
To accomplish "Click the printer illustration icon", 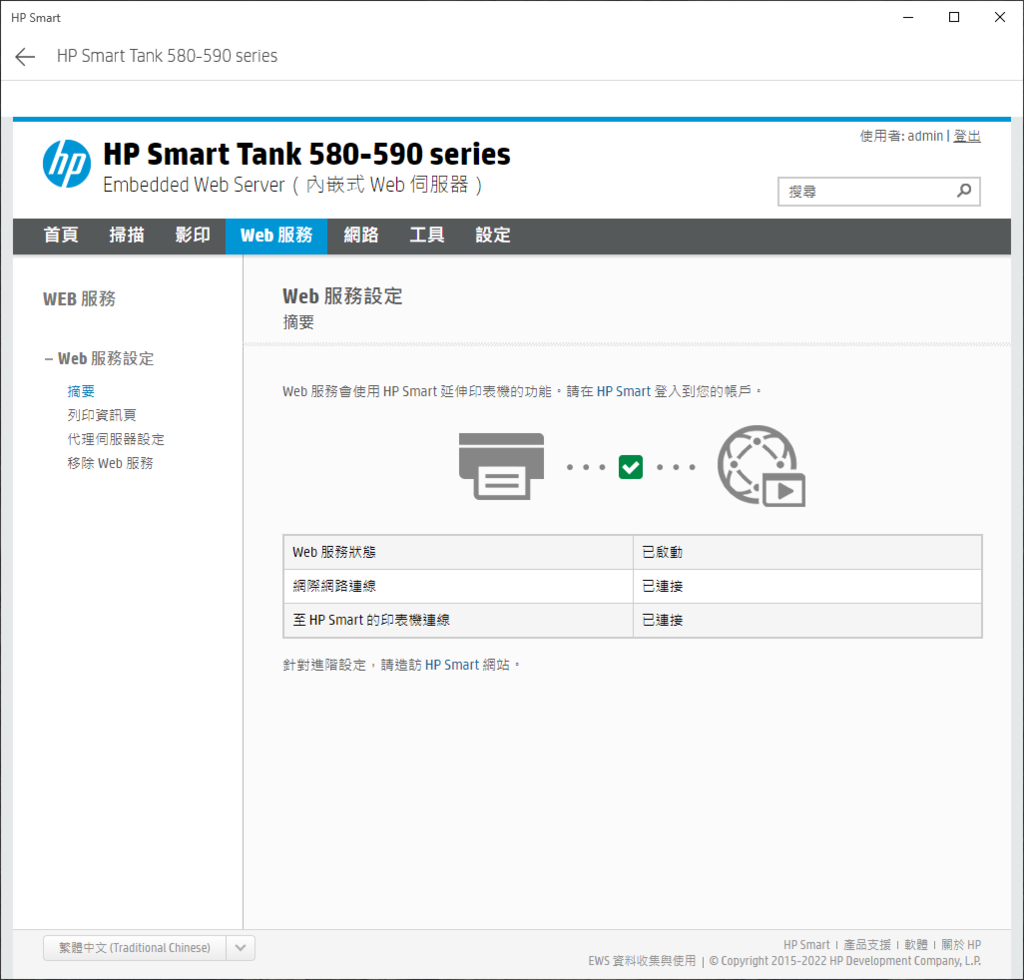I will point(502,466).
